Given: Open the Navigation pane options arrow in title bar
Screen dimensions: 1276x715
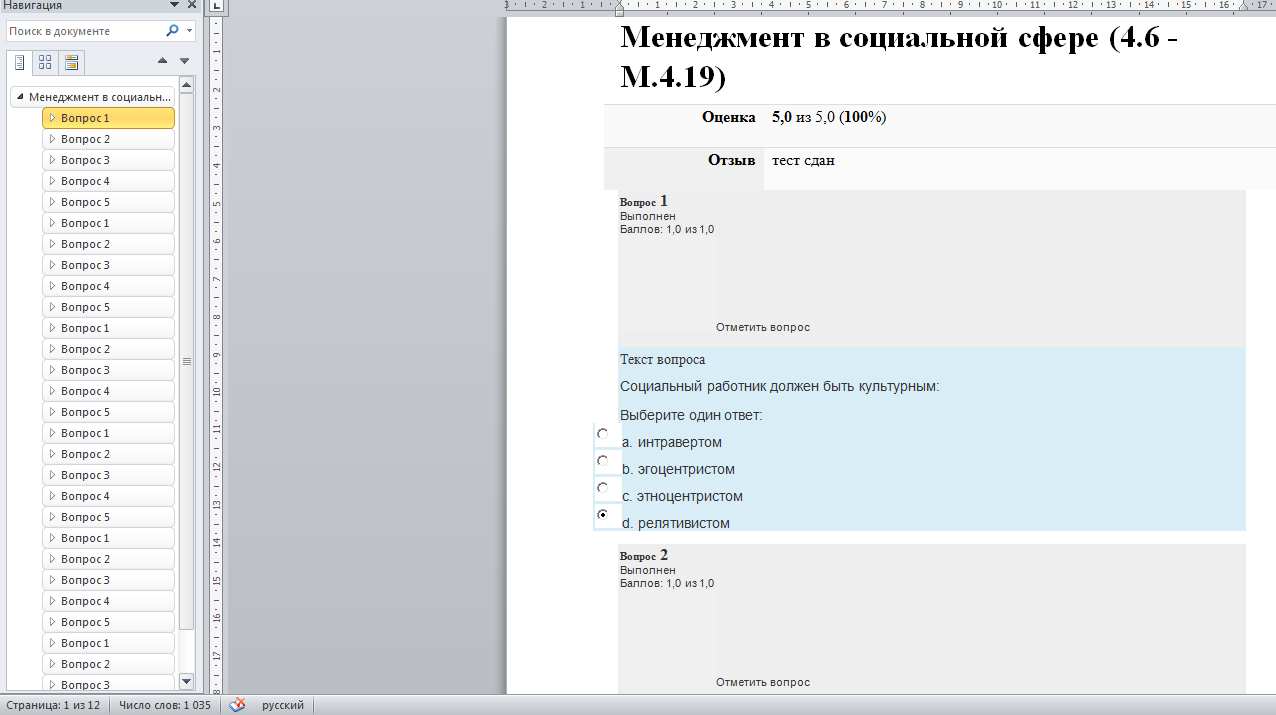Looking at the screenshot, I should pyautogui.click(x=175, y=5).
